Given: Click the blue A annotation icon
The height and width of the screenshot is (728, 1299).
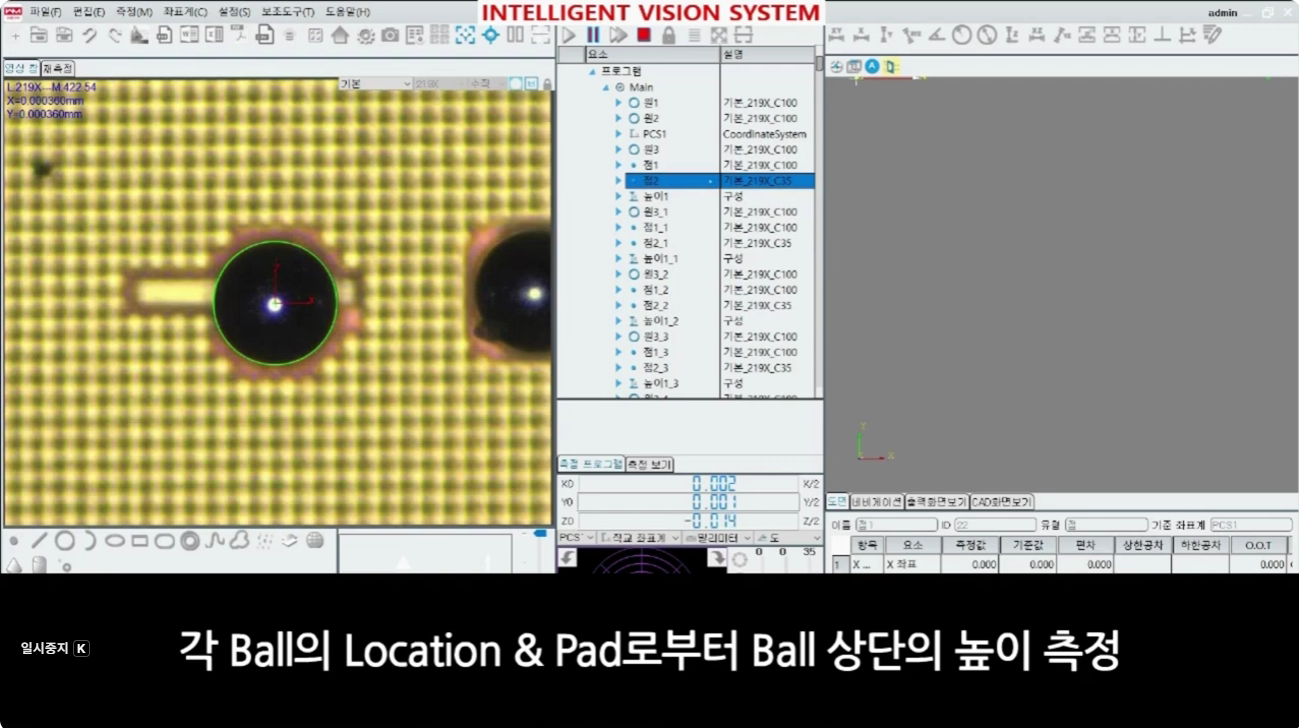Looking at the screenshot, I should coord(872,66).
